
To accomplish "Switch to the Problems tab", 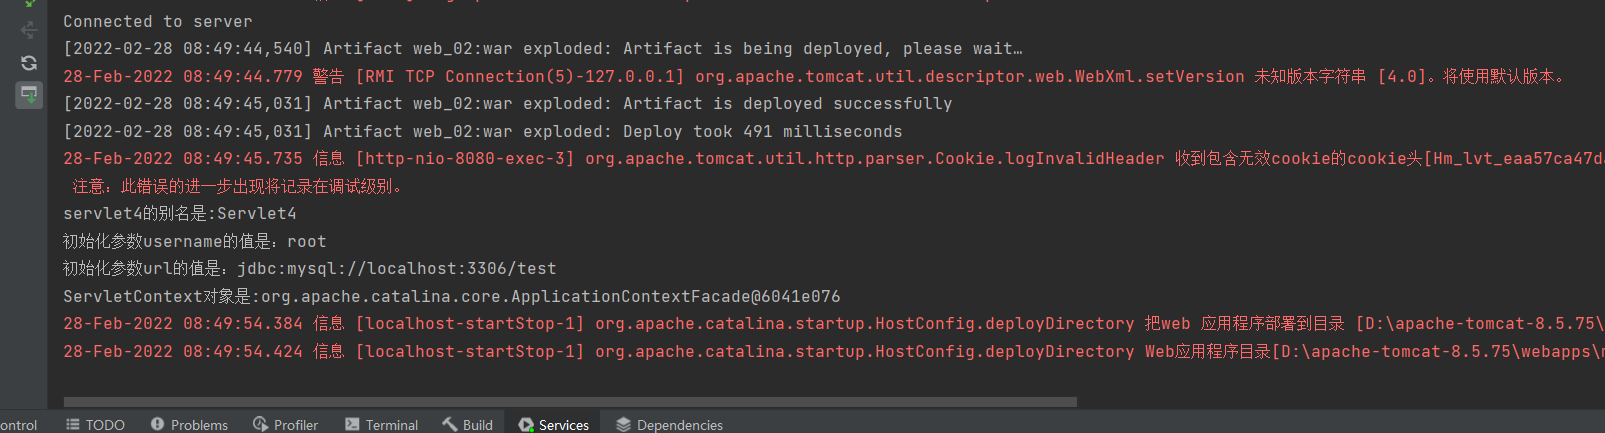I will (190, 425).
